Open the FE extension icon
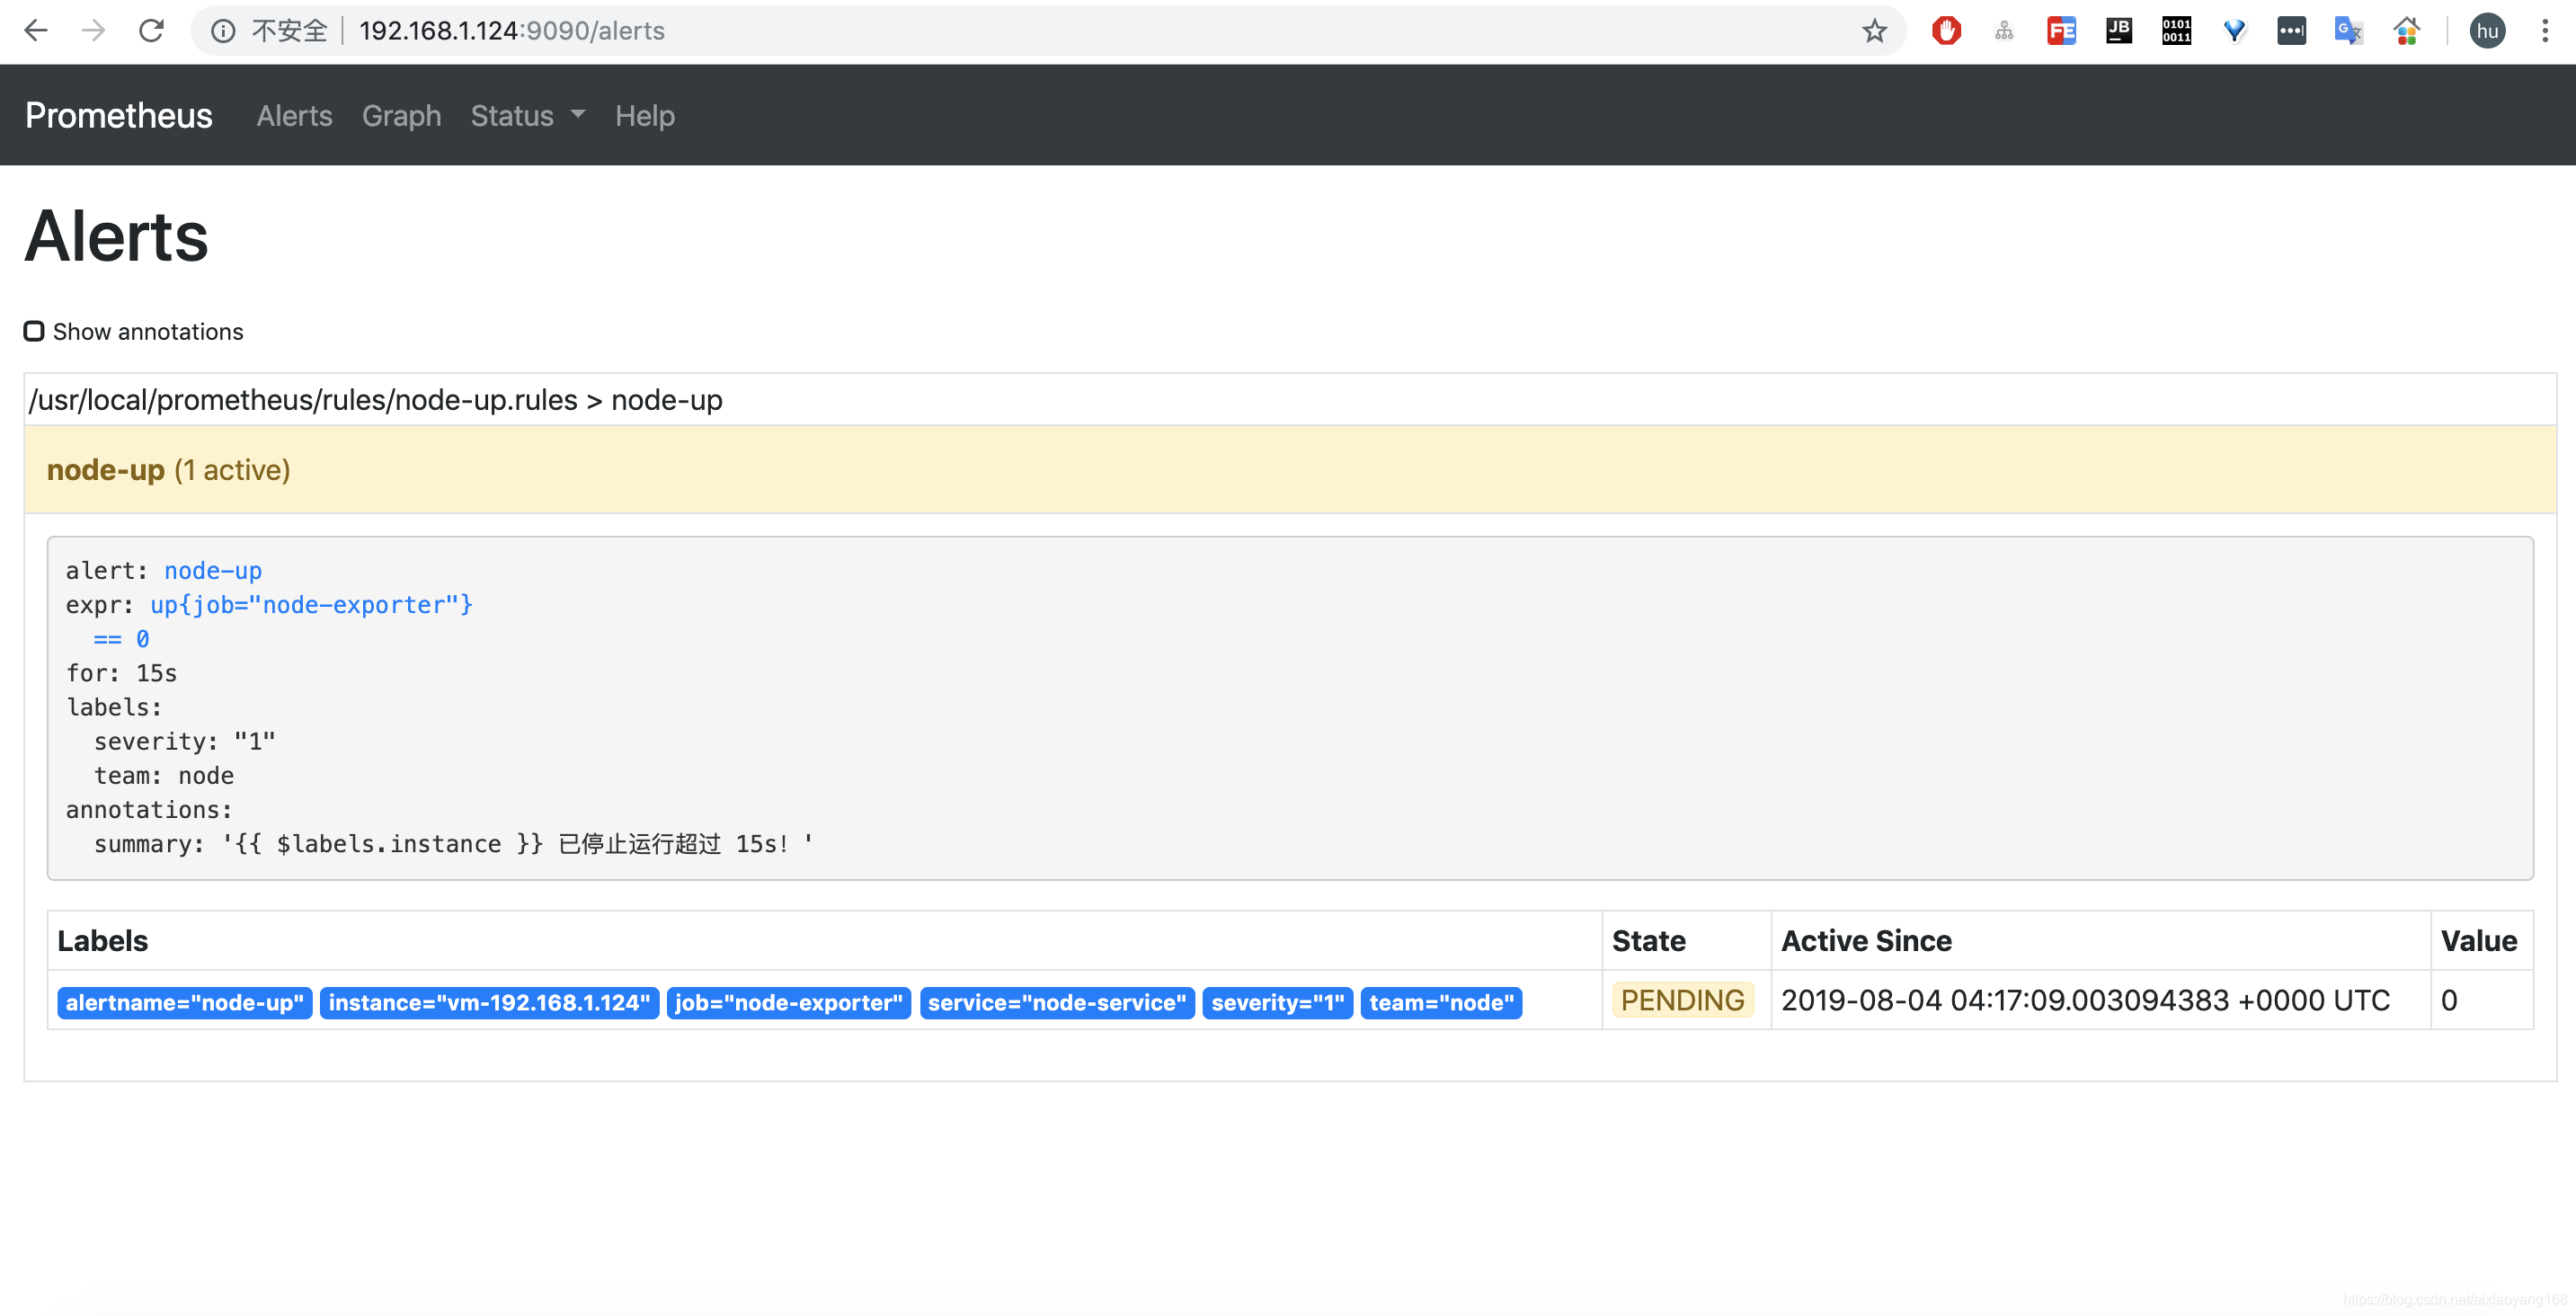The width and height of the screenshot is (2576, 1316). 2061,31
